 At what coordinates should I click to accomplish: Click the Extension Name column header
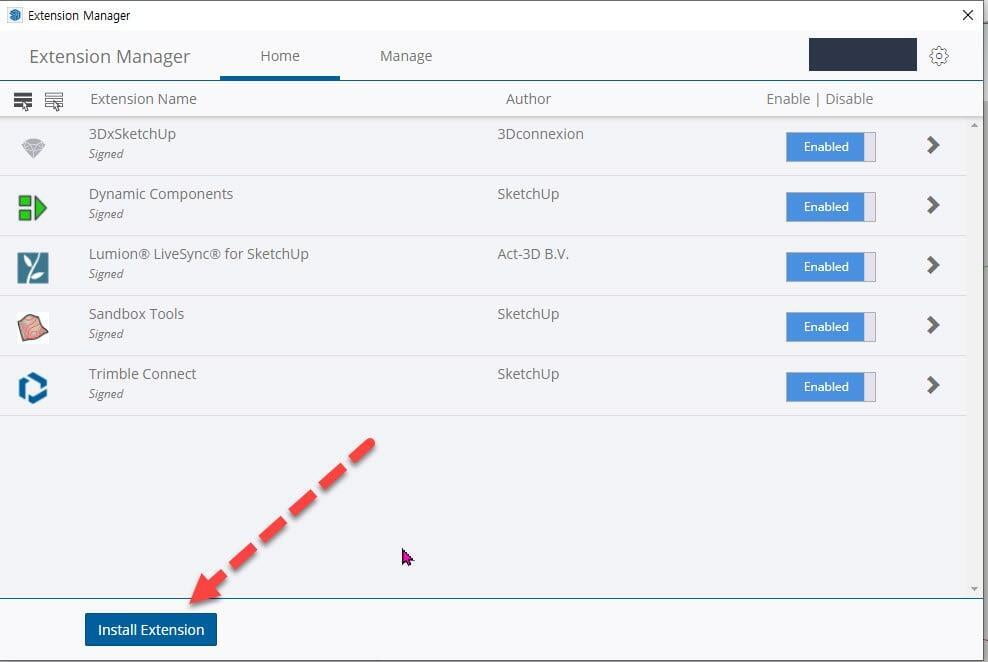[x=143, y=99]
